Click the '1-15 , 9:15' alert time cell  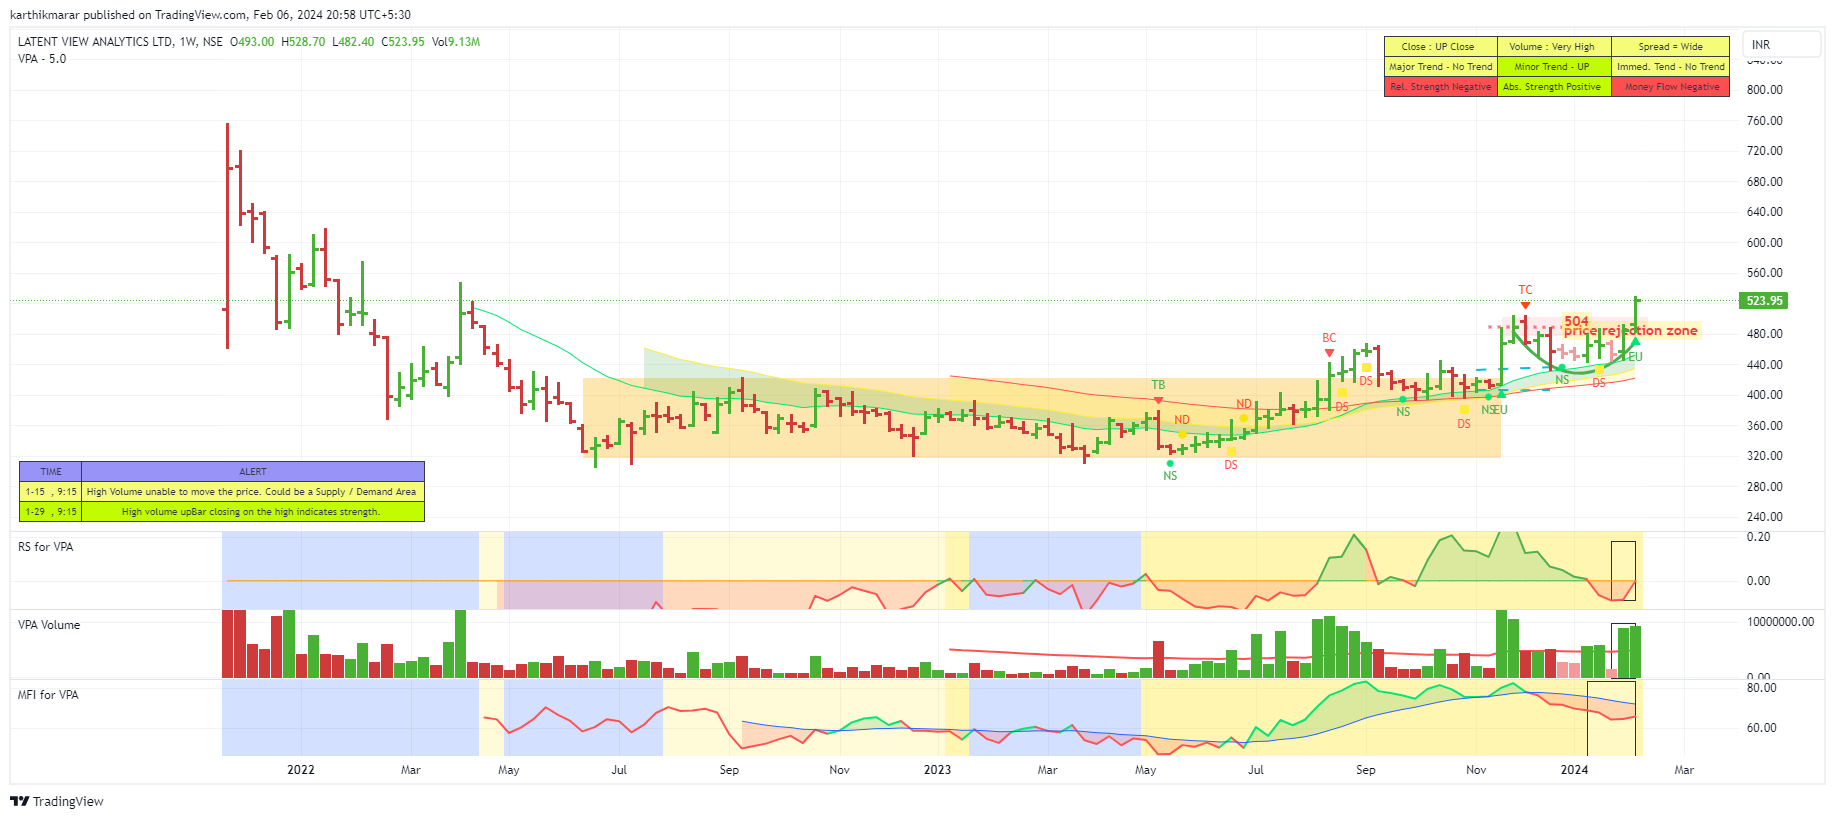tap(51, 492)
